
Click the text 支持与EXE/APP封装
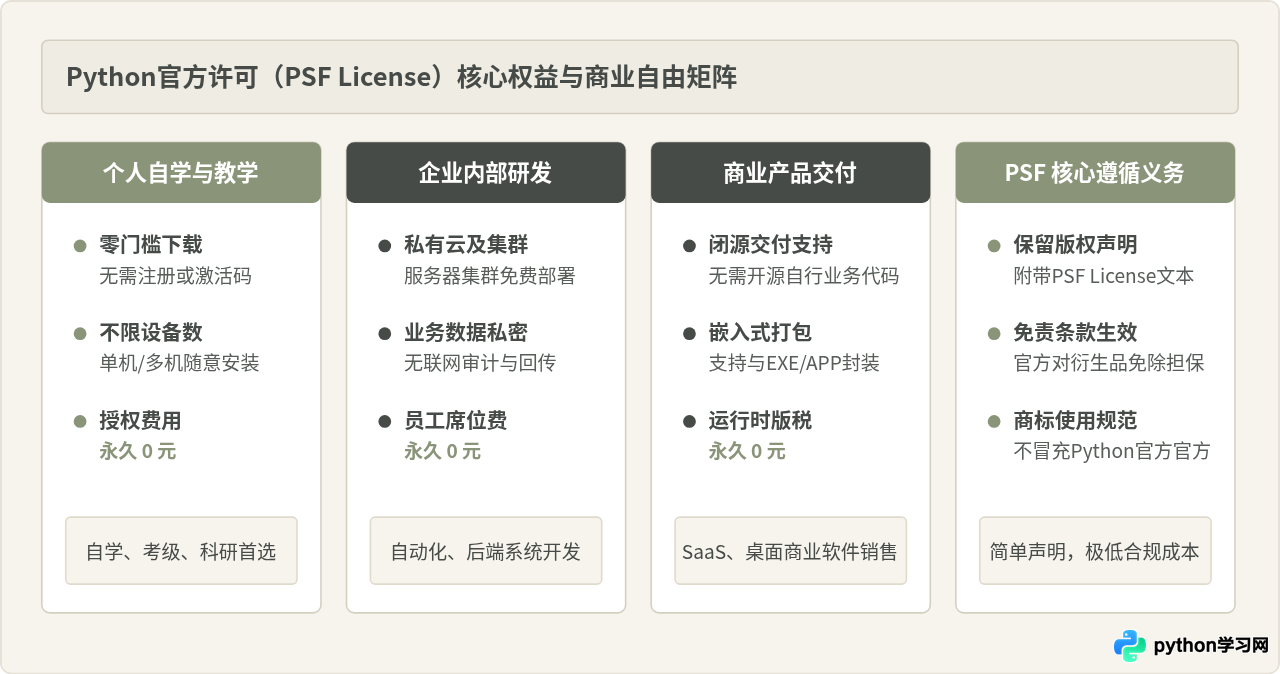795,363
